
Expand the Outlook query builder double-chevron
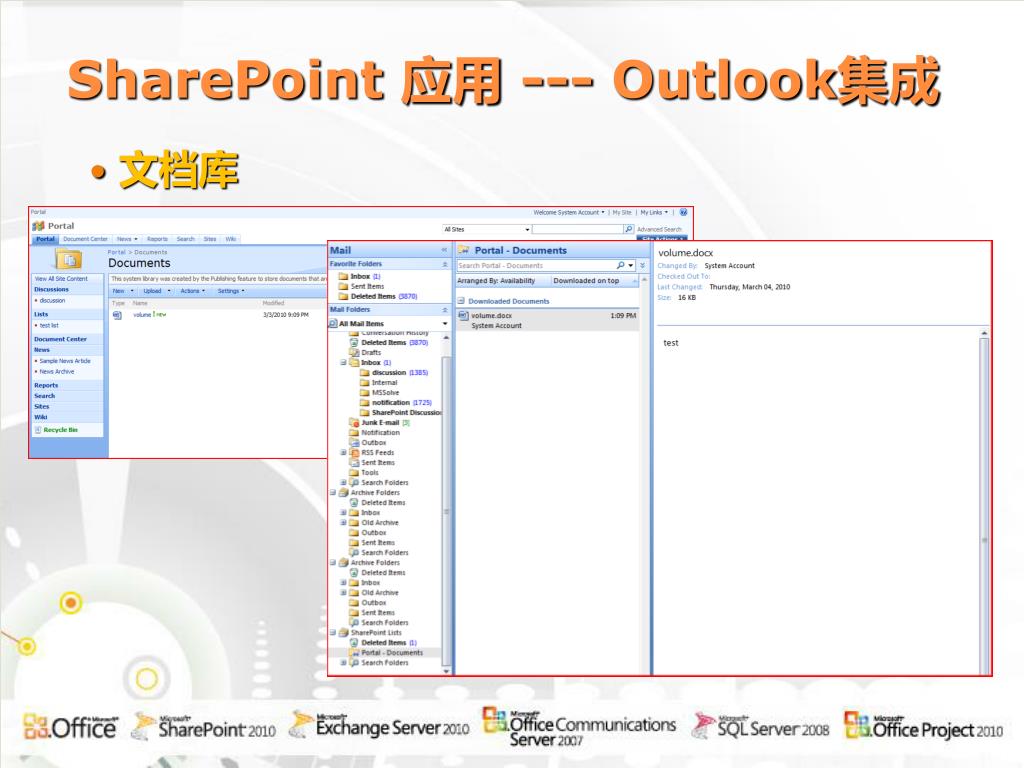[x=643, y=265]
